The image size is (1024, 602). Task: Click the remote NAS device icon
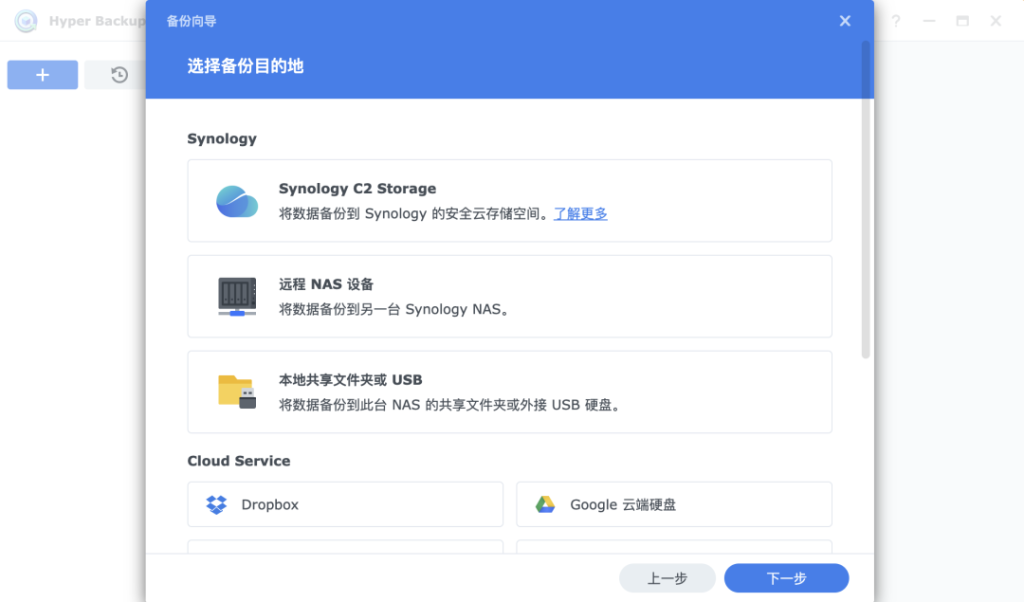point(237,297)
